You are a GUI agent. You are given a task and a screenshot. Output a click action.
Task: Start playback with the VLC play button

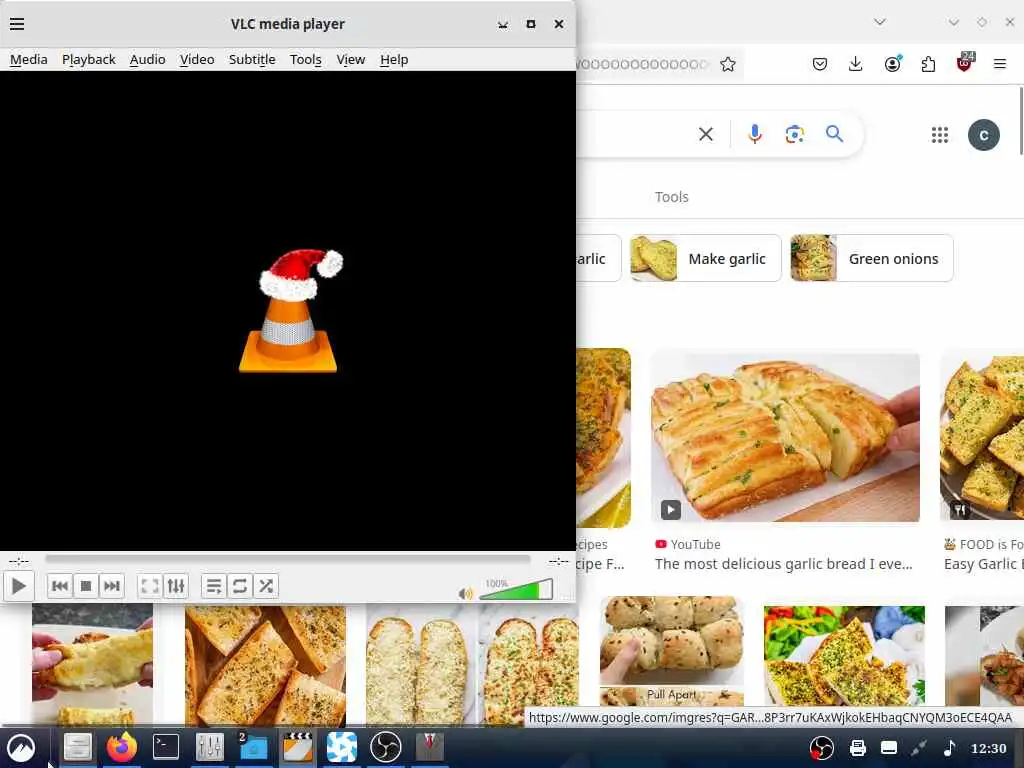point(18,586)
